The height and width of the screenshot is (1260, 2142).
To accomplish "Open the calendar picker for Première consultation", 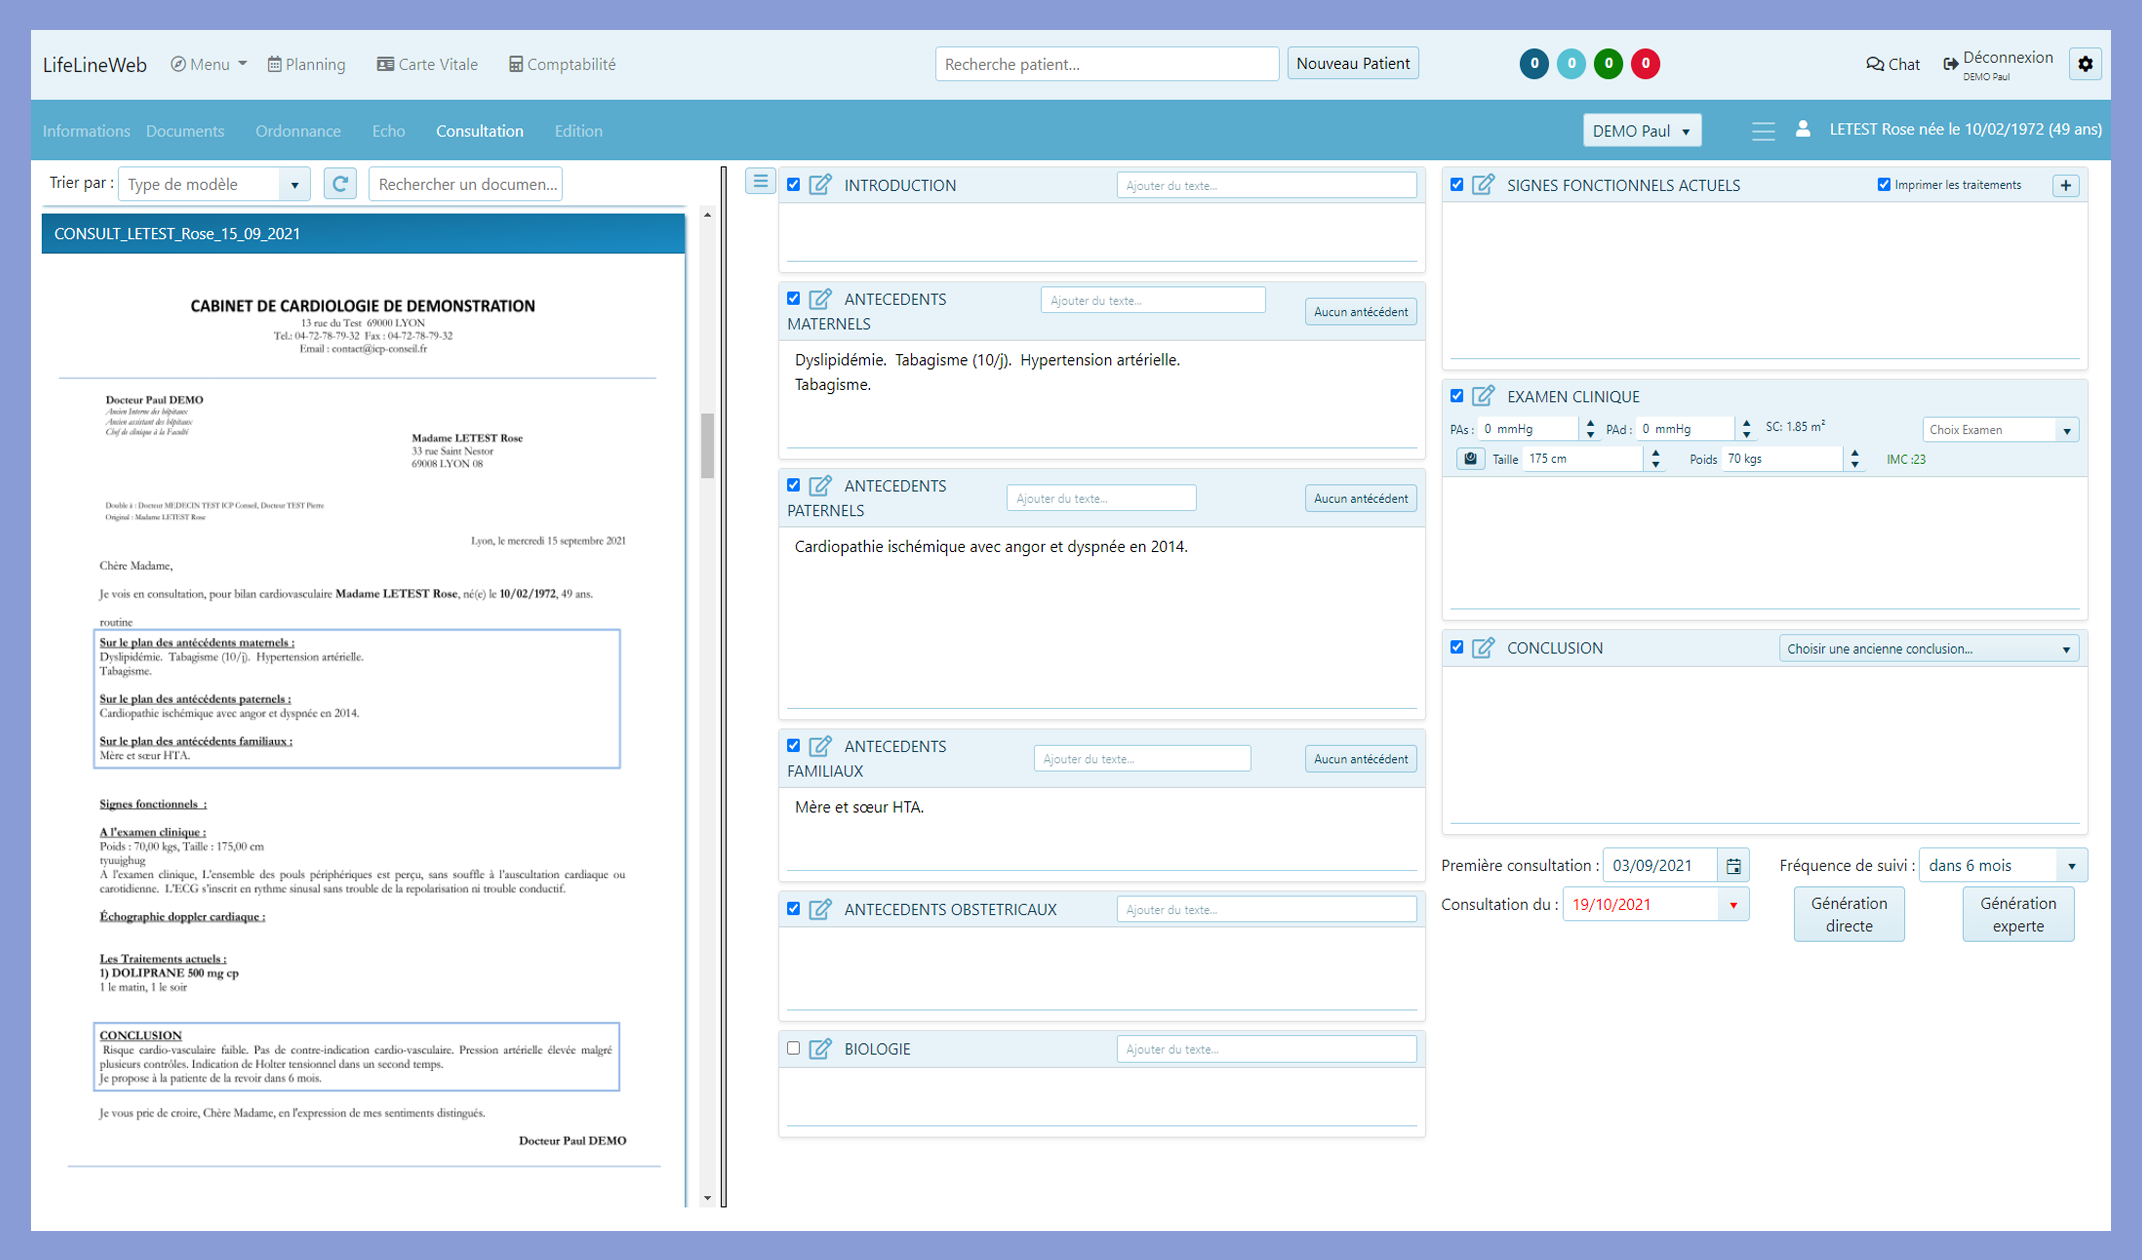I will [x=1733, y=866].
